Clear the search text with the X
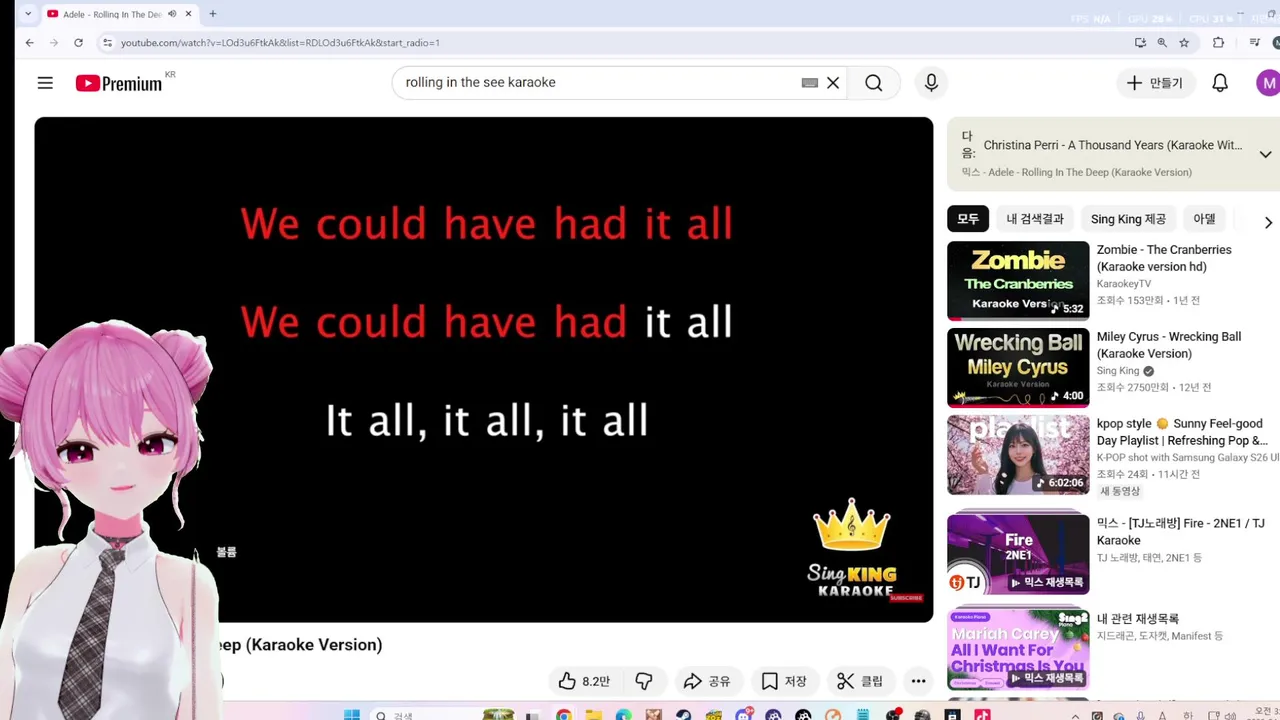The image size is (1280, 720). click(833, 83)
